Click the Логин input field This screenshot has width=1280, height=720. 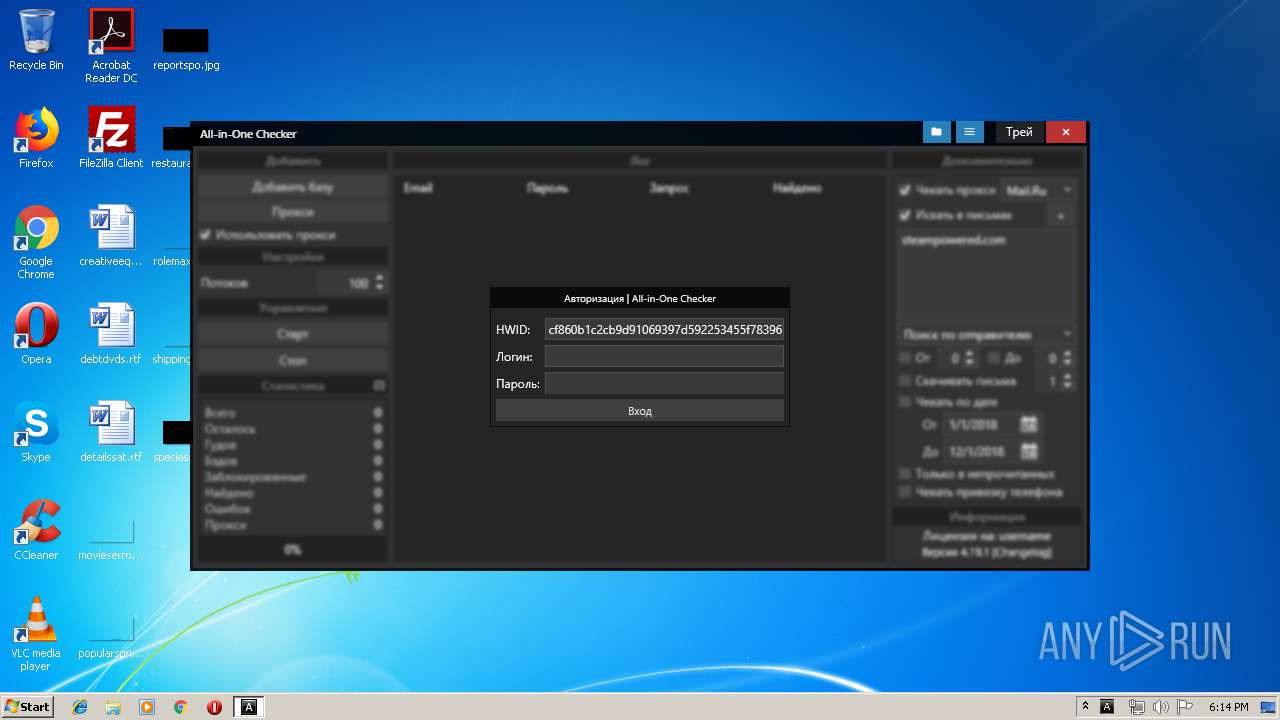click(x=664, y=357)
